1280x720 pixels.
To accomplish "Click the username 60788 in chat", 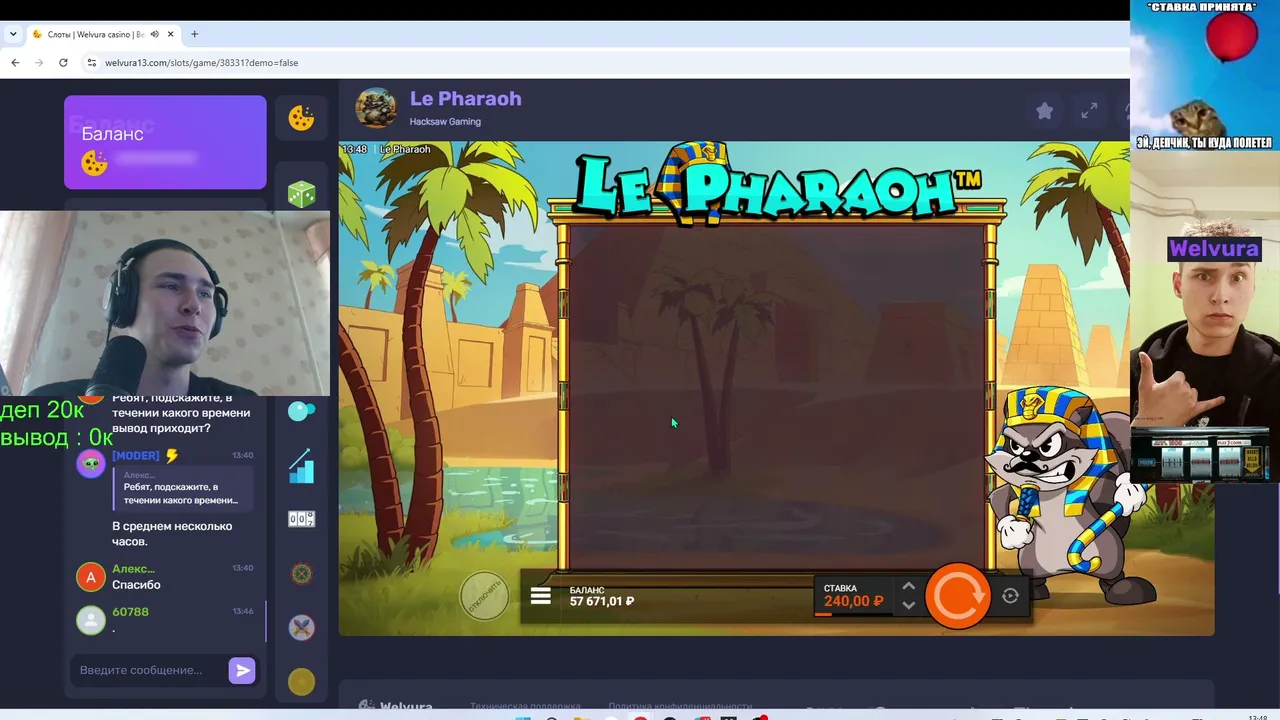I will pyautogui.click(x=130, y=612).
